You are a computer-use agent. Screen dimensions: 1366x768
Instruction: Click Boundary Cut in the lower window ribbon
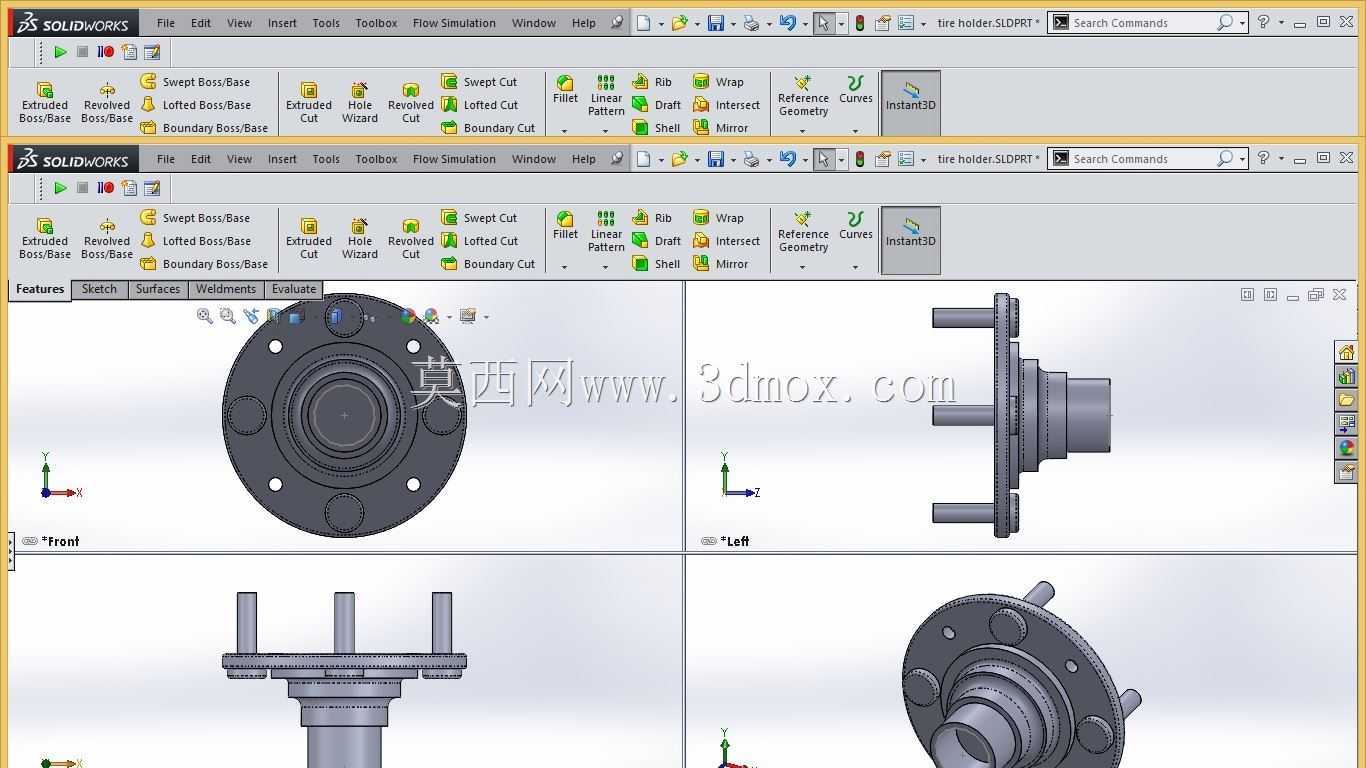[x=488, y=264]
